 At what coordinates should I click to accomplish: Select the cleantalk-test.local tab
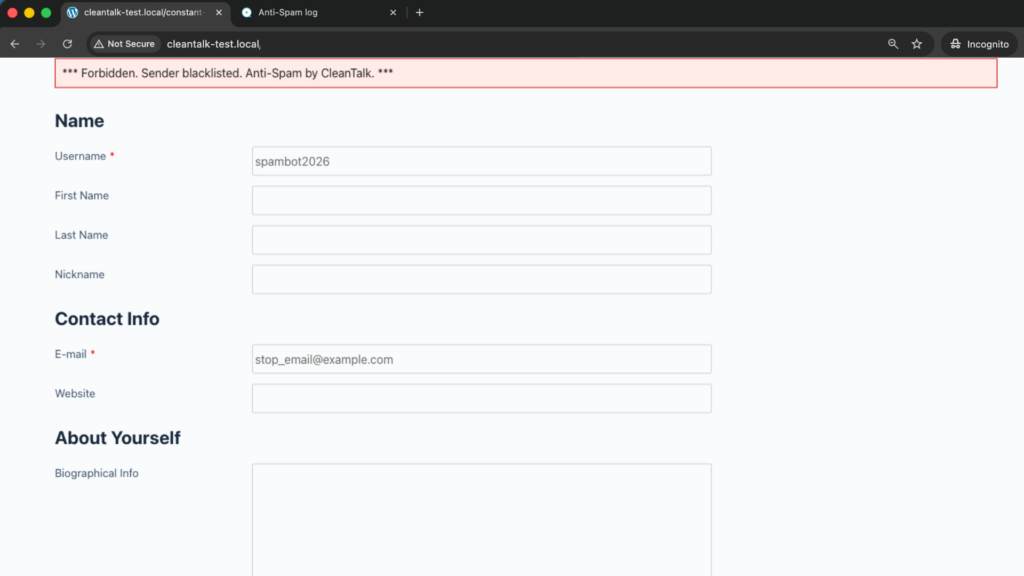coord(145,12)
